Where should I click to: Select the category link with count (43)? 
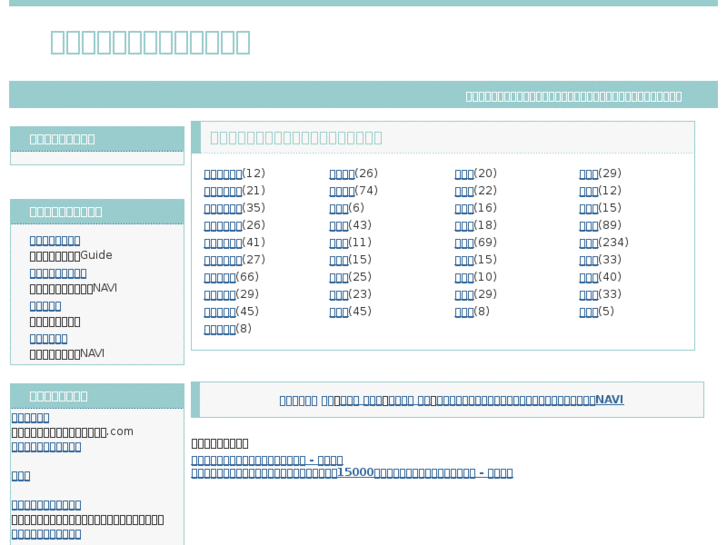pyautogui.click(x=338, y=225)
